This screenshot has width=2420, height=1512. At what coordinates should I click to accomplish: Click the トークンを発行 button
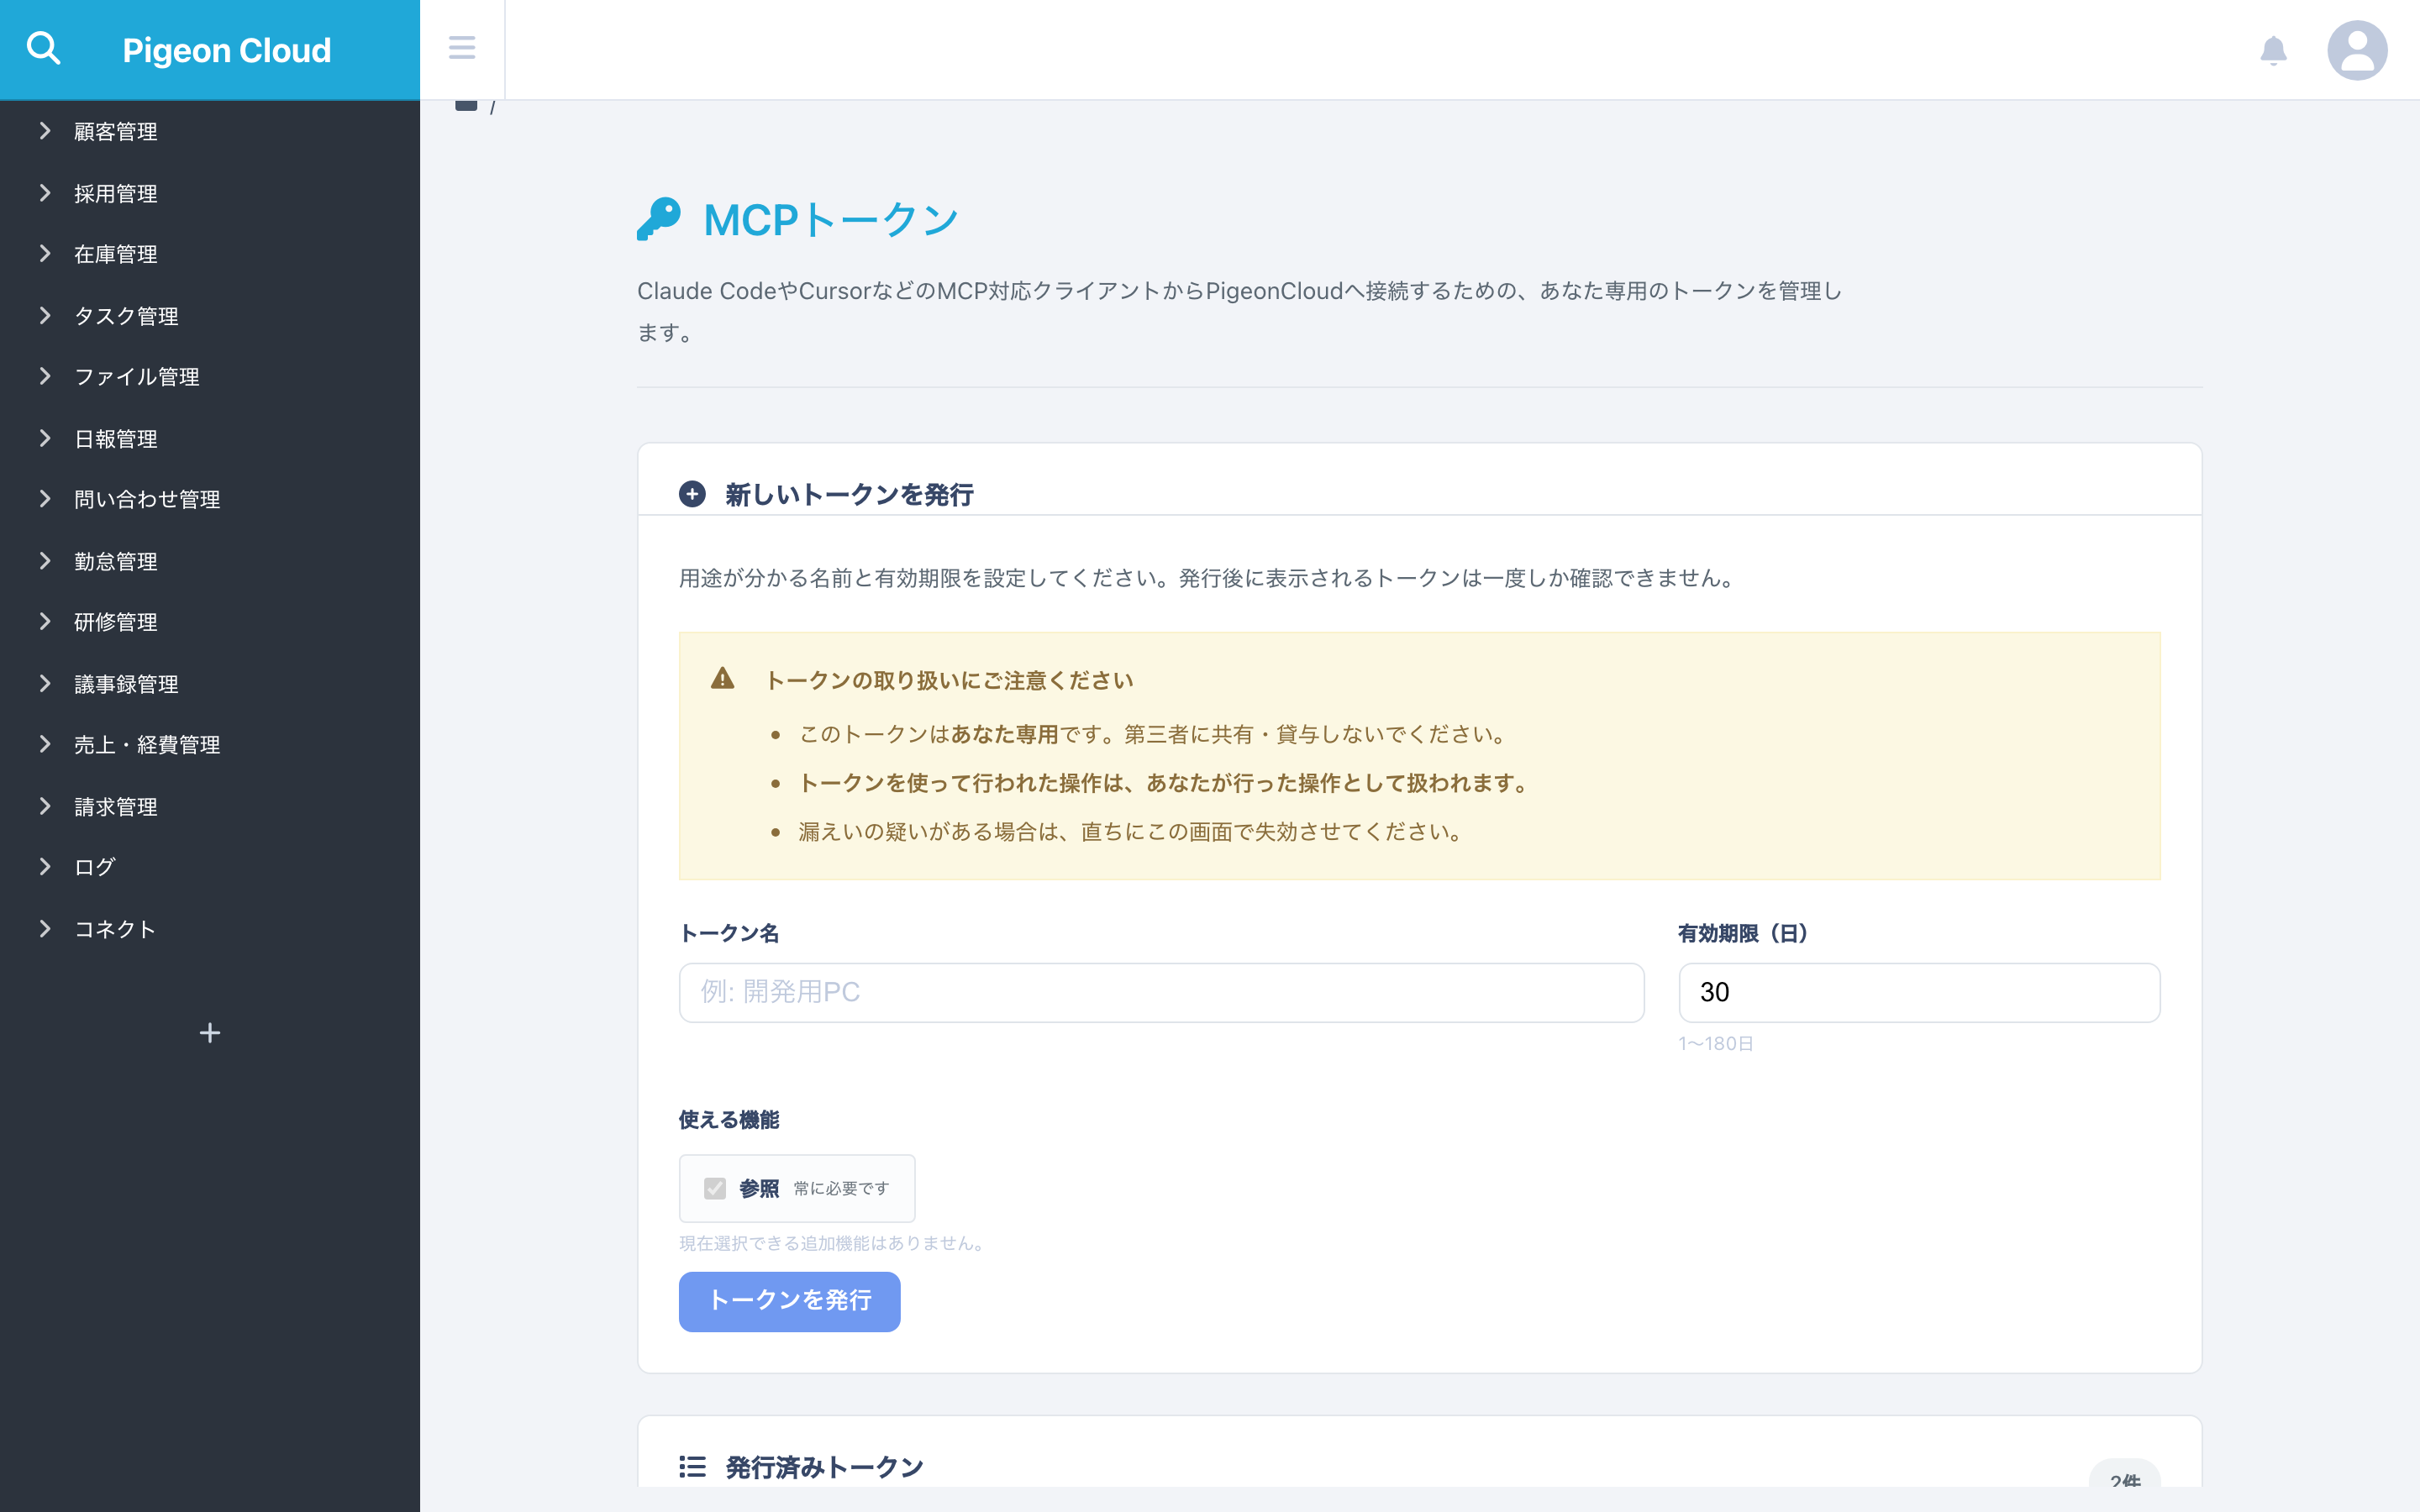click(x=789, y=1301)
